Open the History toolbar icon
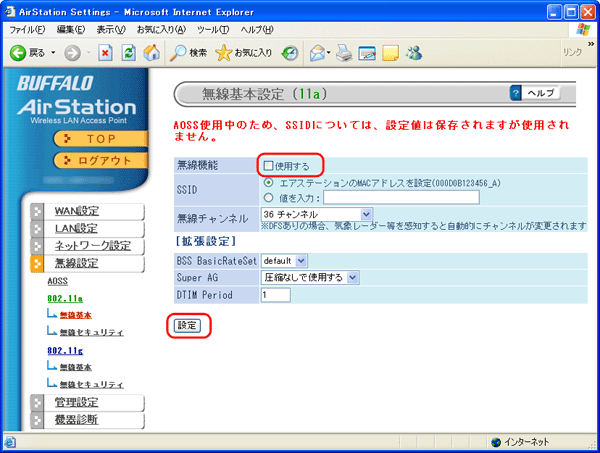Screen dimensions: 600x453 [290, 53]
